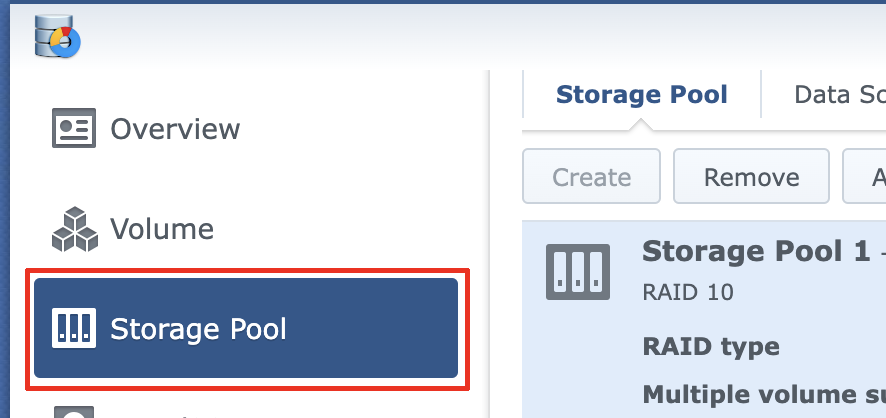Click the Storage Pool sidebar icon
The image size is (886, 418).
click(x=73, y=328)
